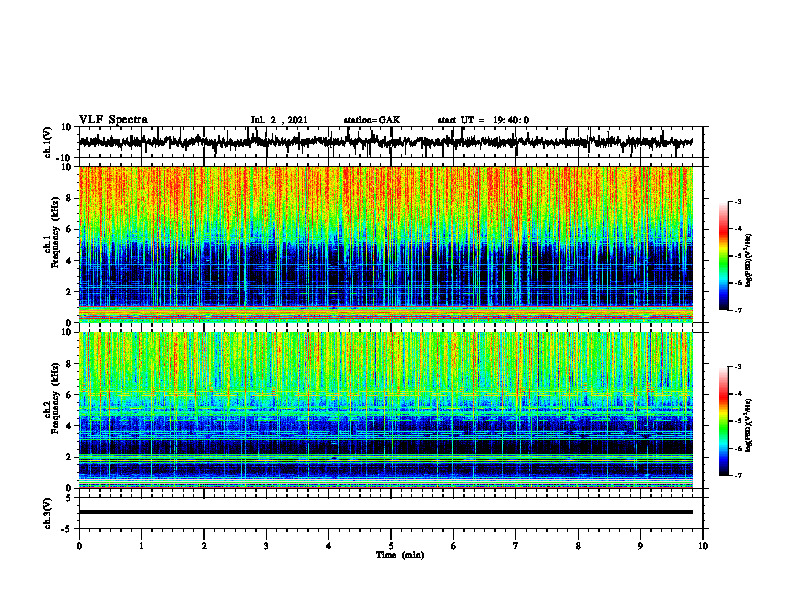Click time axis tick label "6"
792x612 pixels.
click(x=454, y=546)
